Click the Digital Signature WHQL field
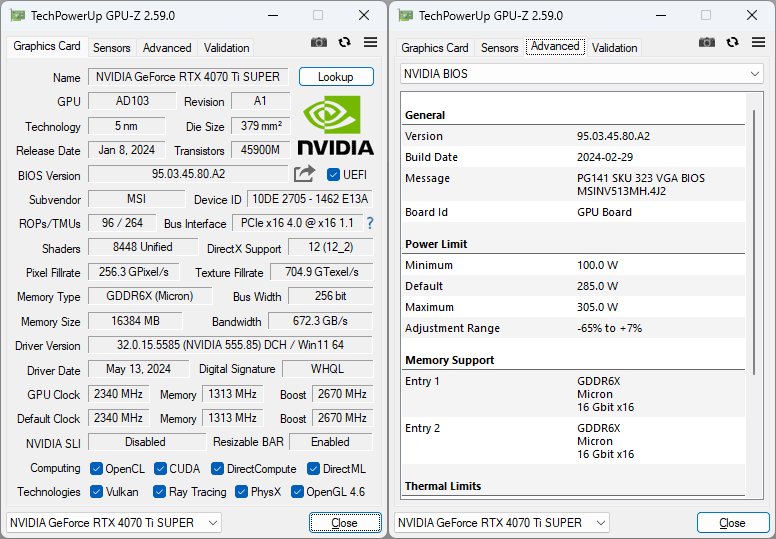Image resolution: width=776 pixels, height=539 pixels. pos(327,369)
